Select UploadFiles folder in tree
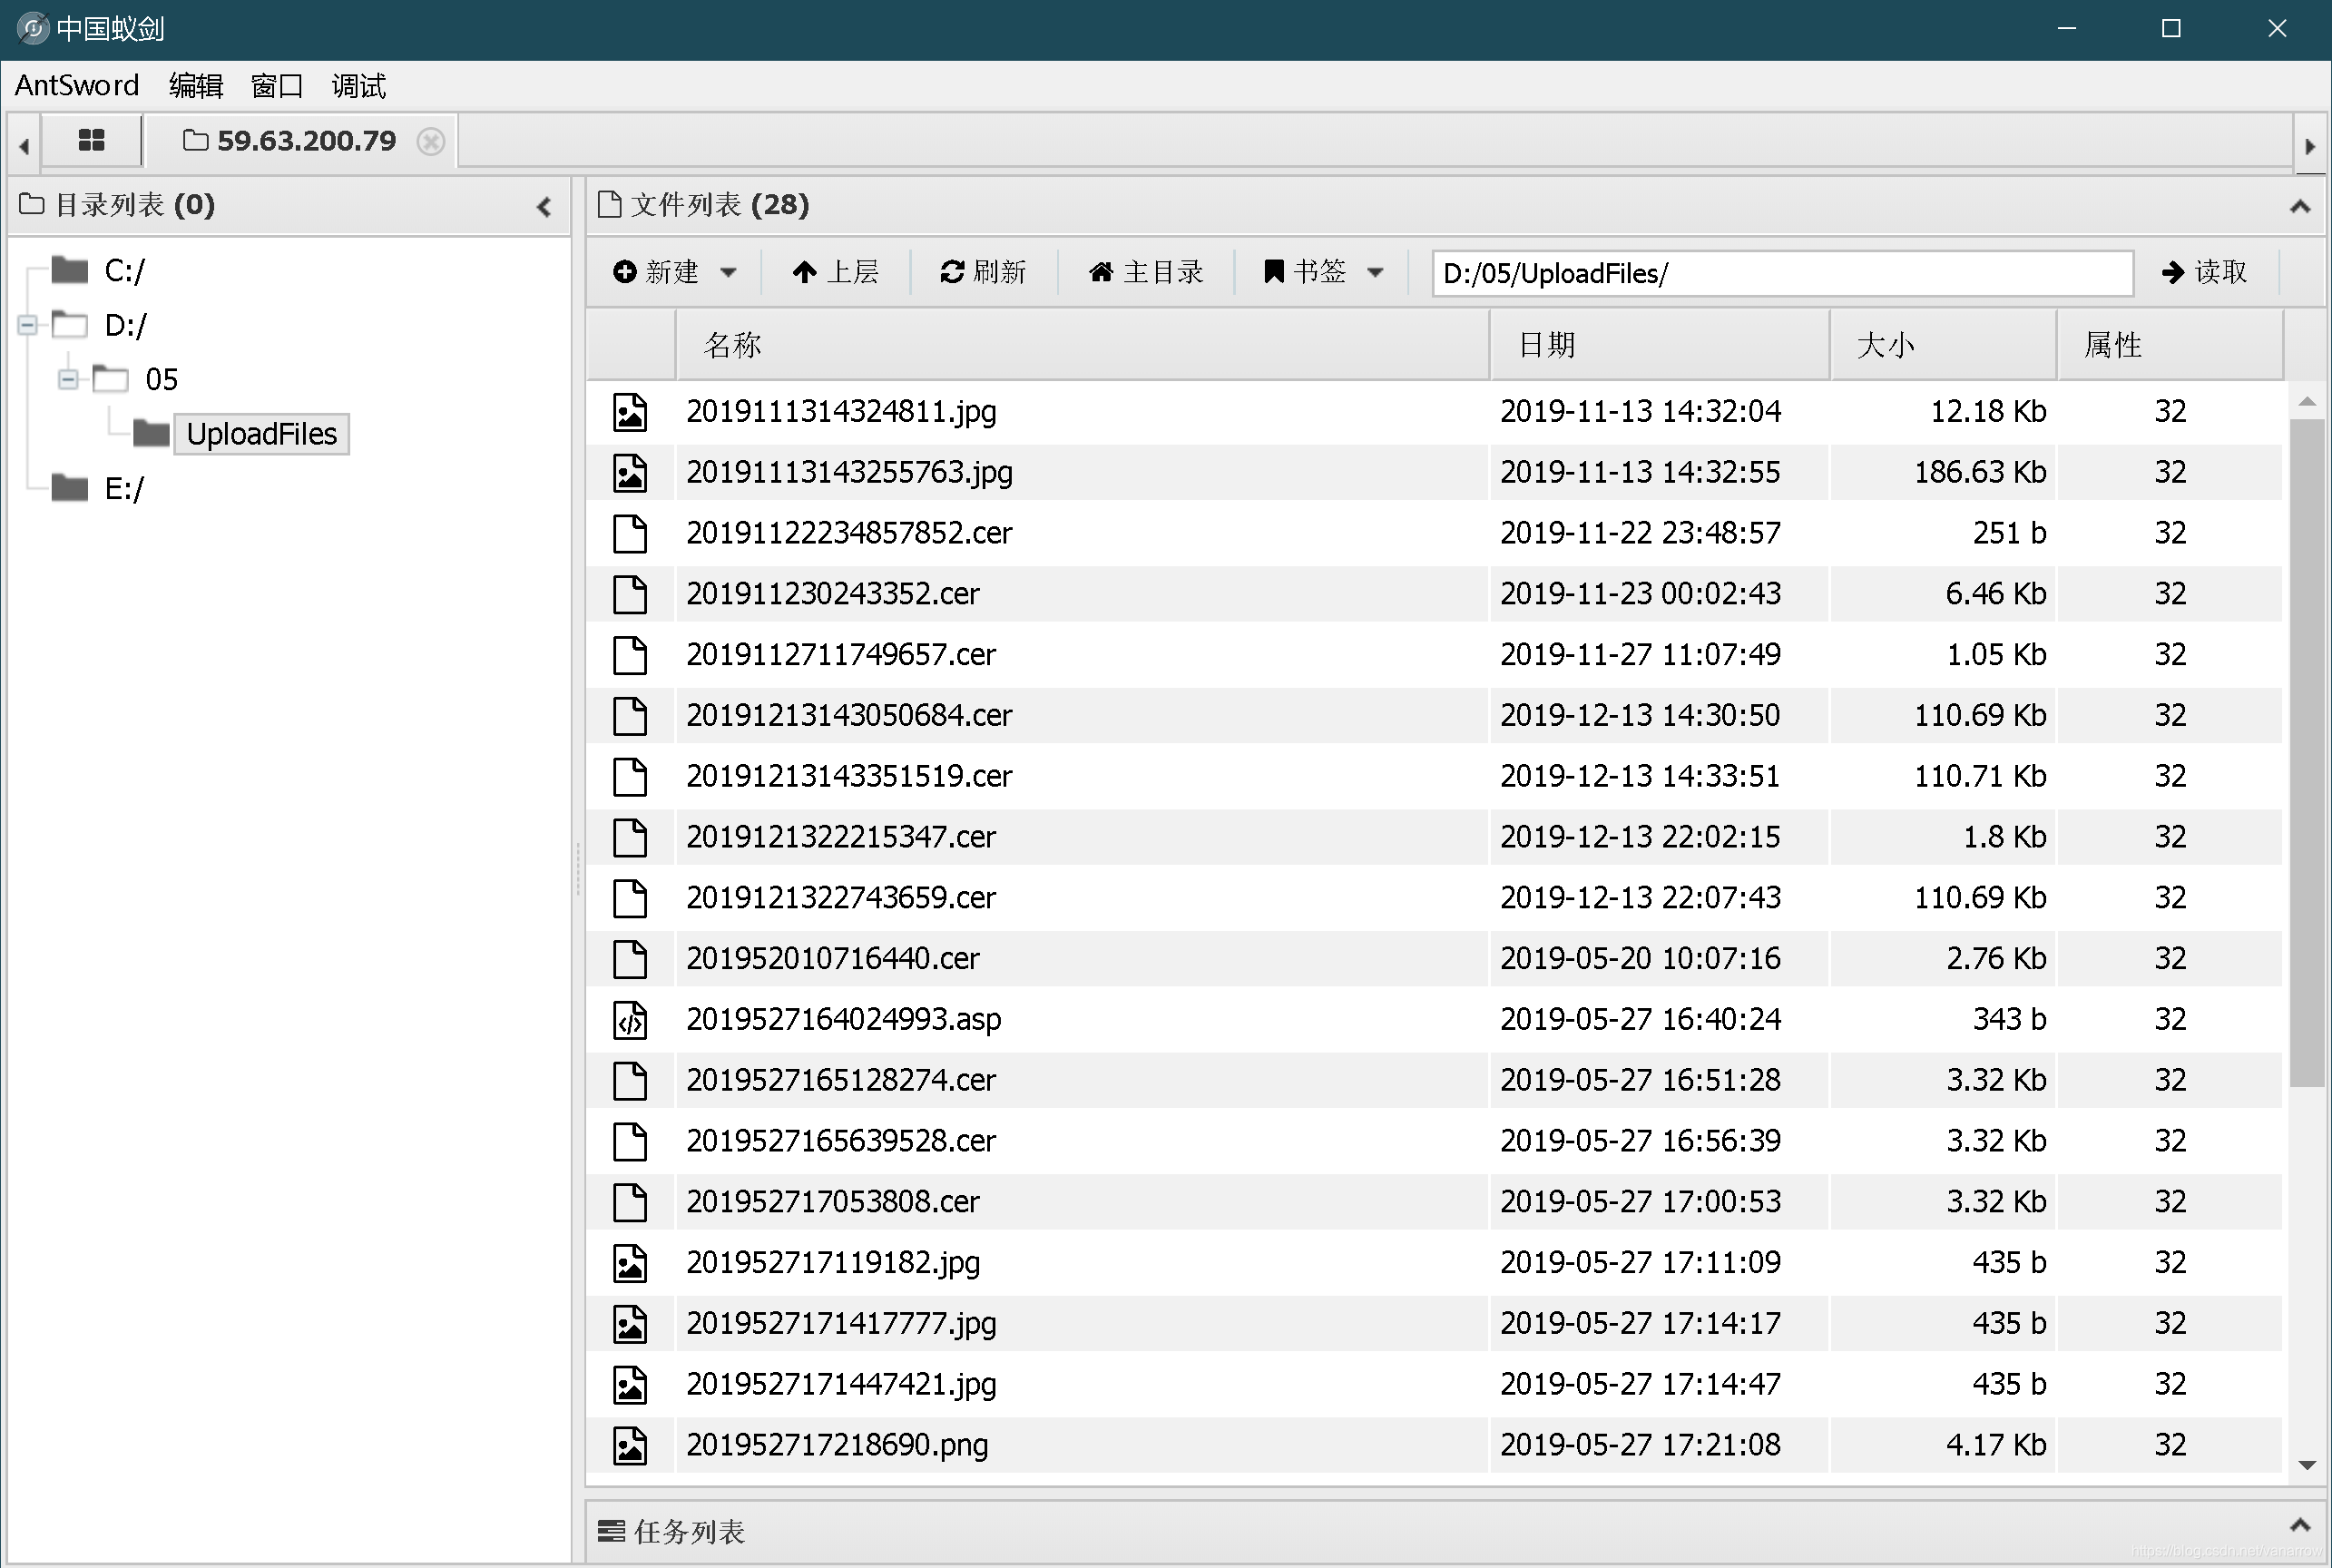 pyautogui.click(x=261, y=434)
